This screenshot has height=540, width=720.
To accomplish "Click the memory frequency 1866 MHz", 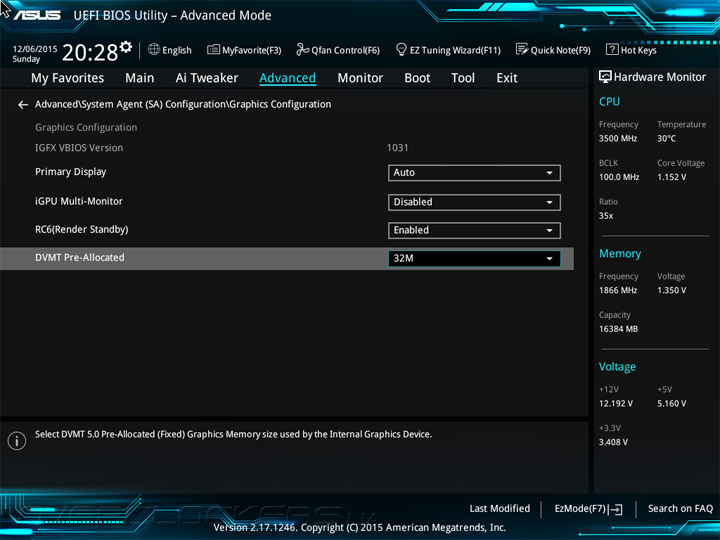I will (x=618, y=291).
